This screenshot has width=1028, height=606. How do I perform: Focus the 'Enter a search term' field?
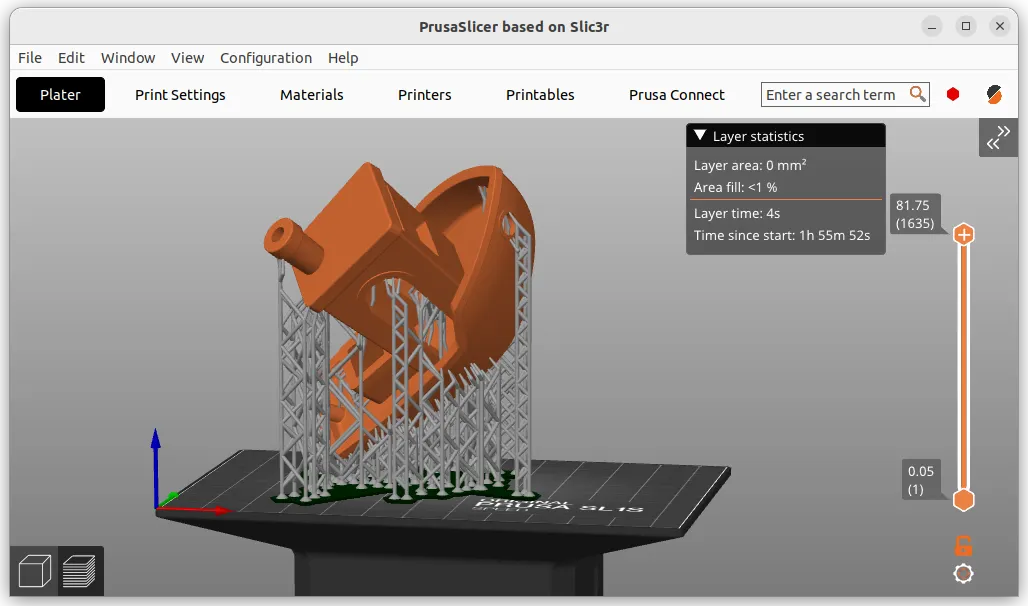(x=832, y=95)
